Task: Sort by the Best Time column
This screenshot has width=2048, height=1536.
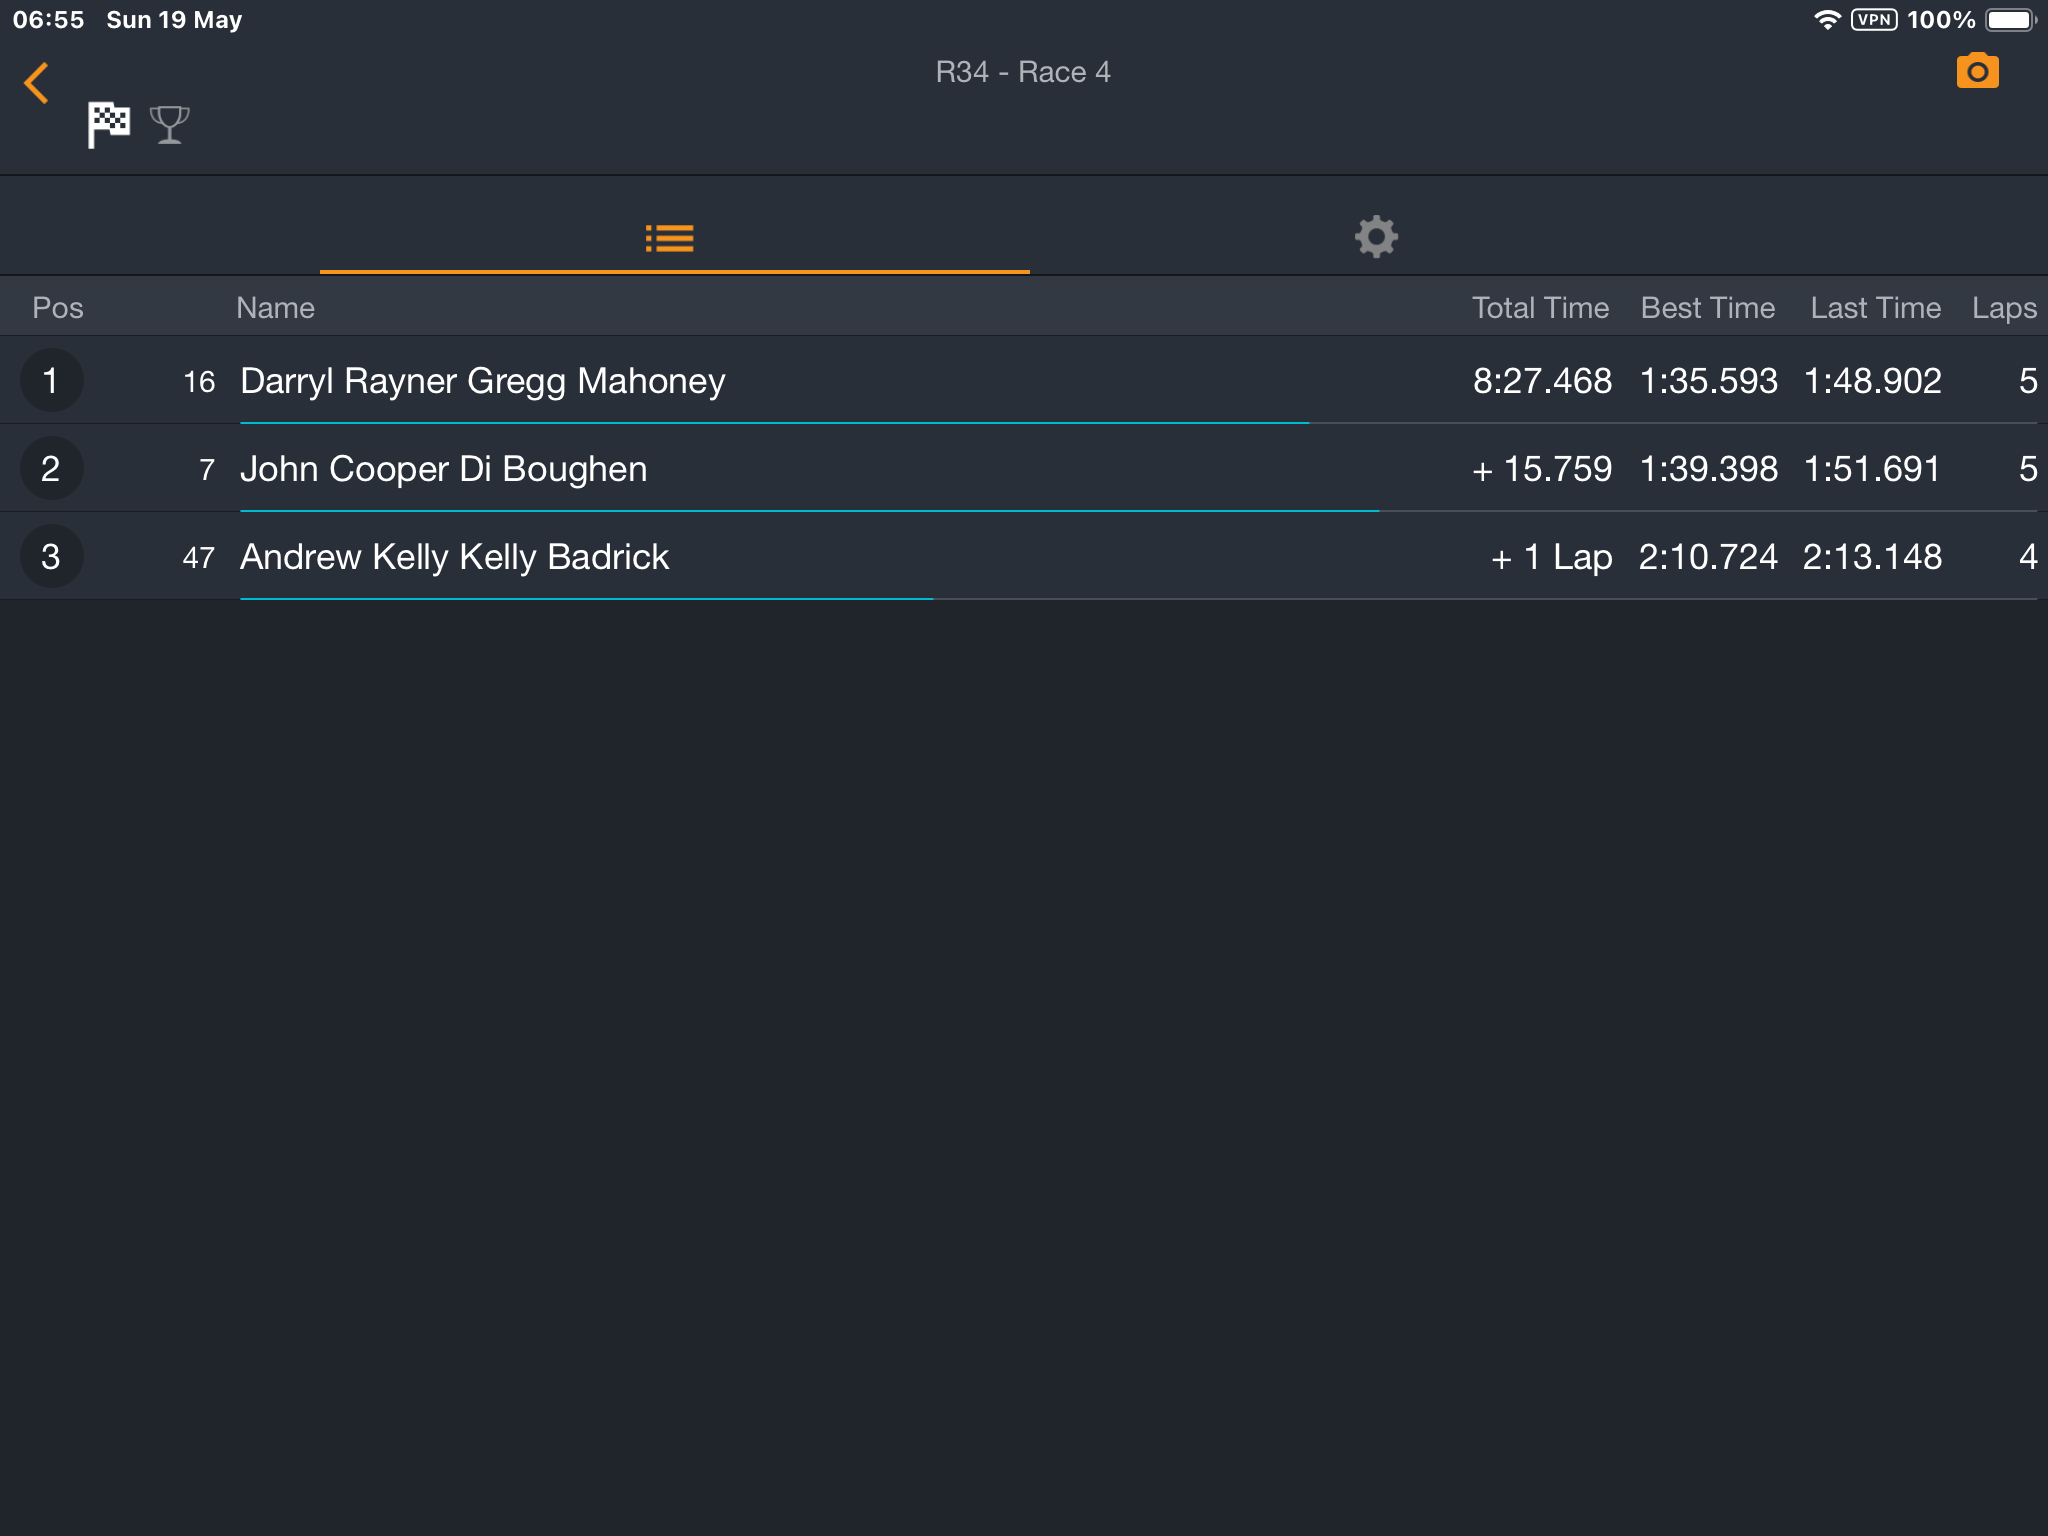Action: click(1708, 308)
